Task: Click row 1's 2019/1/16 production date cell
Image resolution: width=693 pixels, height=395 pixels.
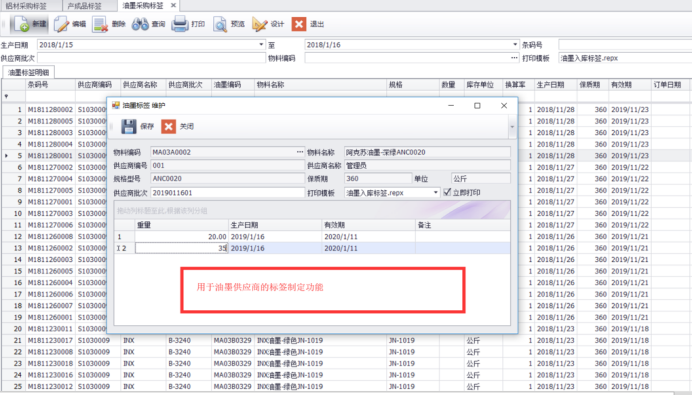Action: tap(275, 237)
